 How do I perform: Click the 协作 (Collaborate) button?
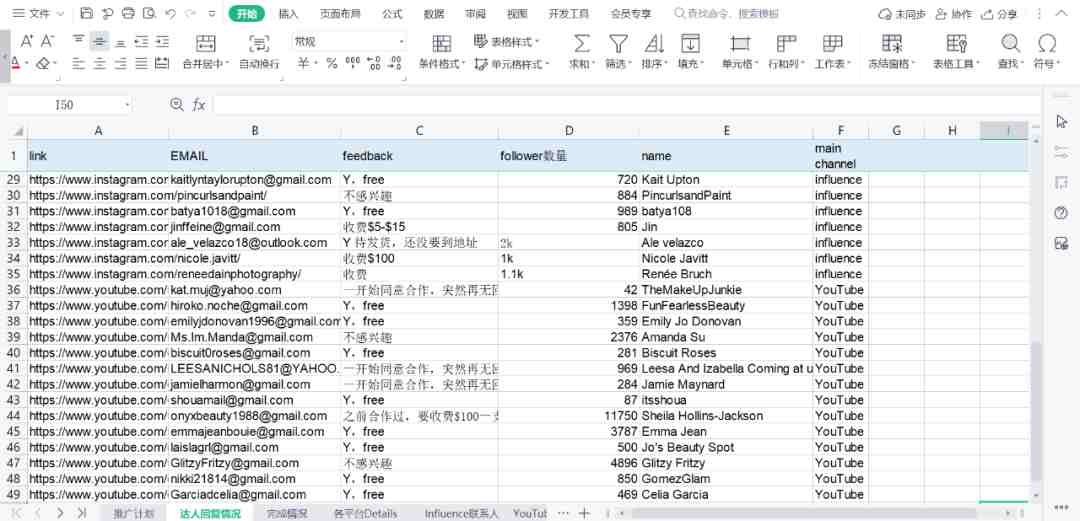click(953, 14)
